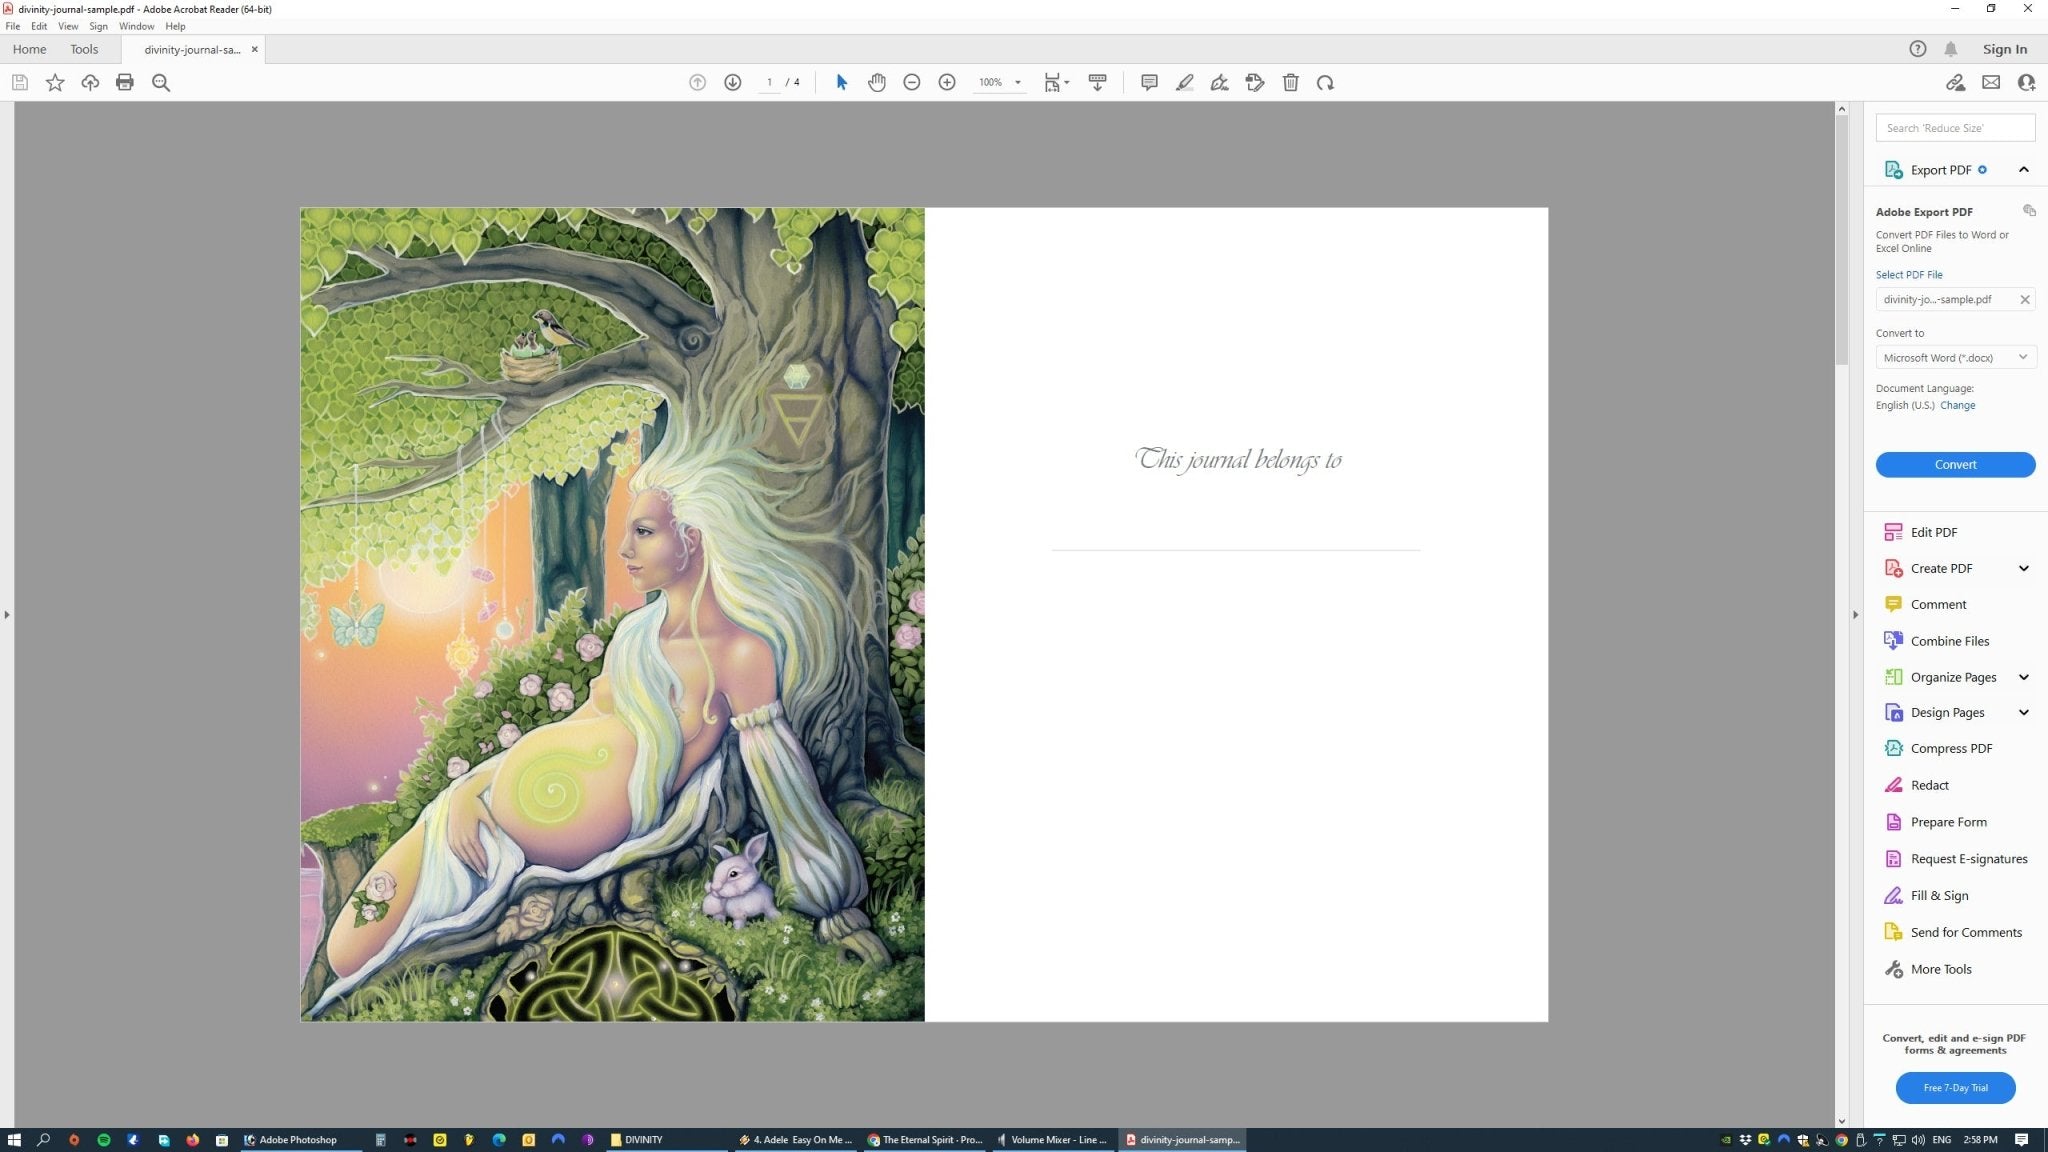This screenshot has width=2048, height=1152.
Task: Click the zoom out minus icon
Action: click(x=911, y=83)
